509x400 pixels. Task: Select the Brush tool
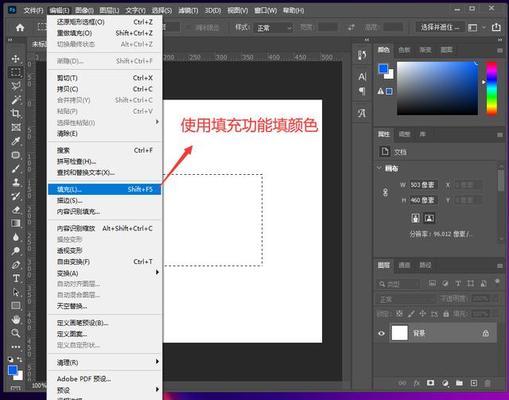pyautogui.click(x=16, y=169)
